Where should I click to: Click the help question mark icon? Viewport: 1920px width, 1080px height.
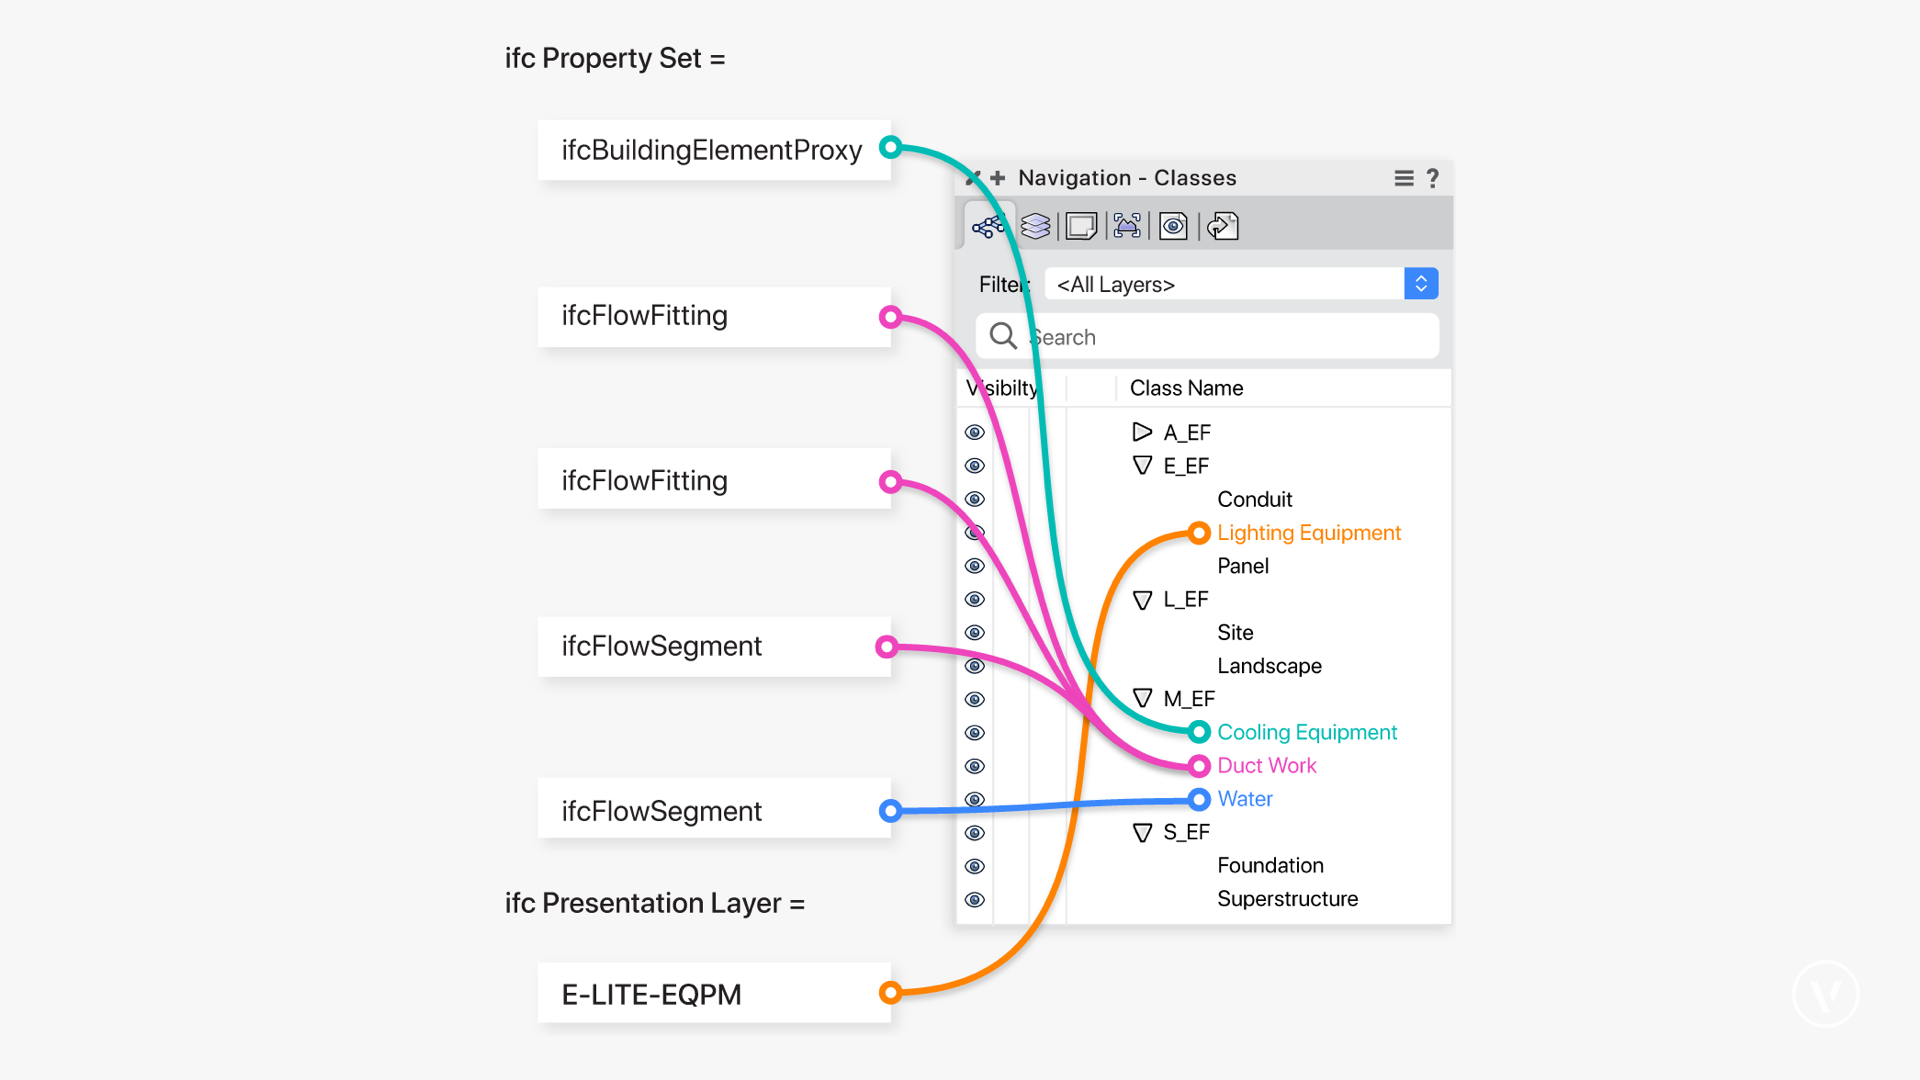(x=1432, y=177)
